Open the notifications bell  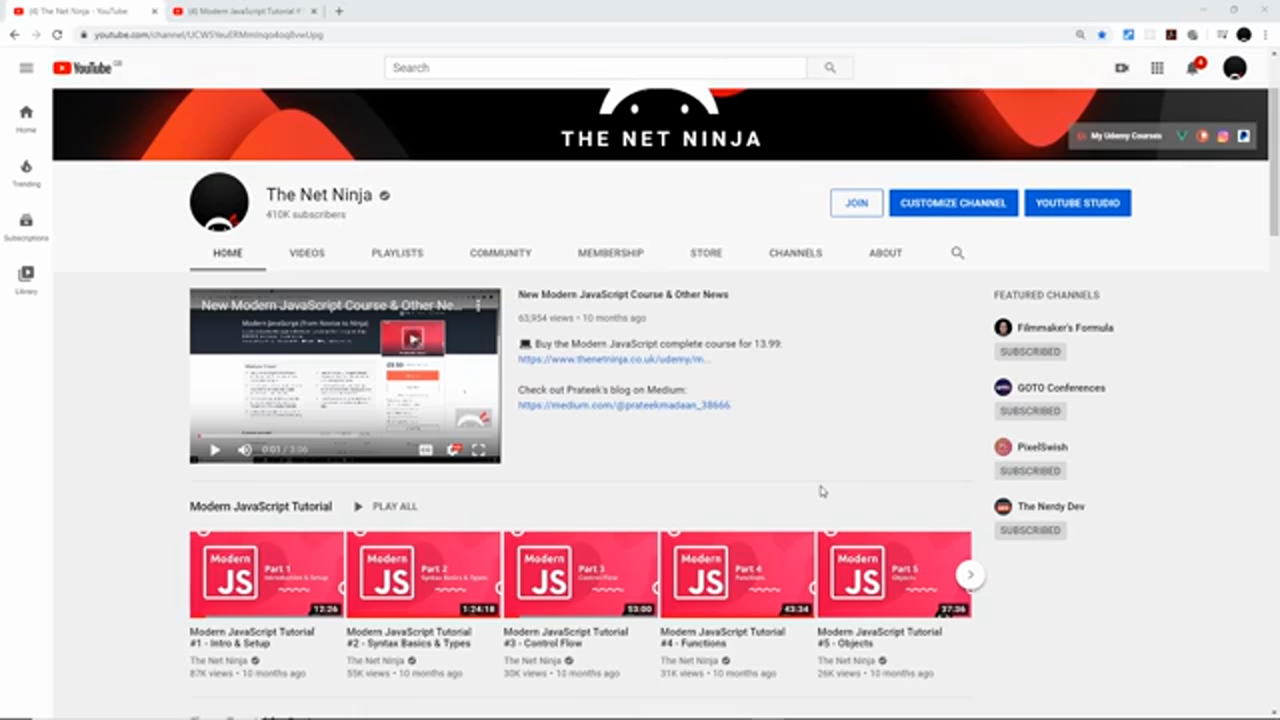(x=1193, y=68)
